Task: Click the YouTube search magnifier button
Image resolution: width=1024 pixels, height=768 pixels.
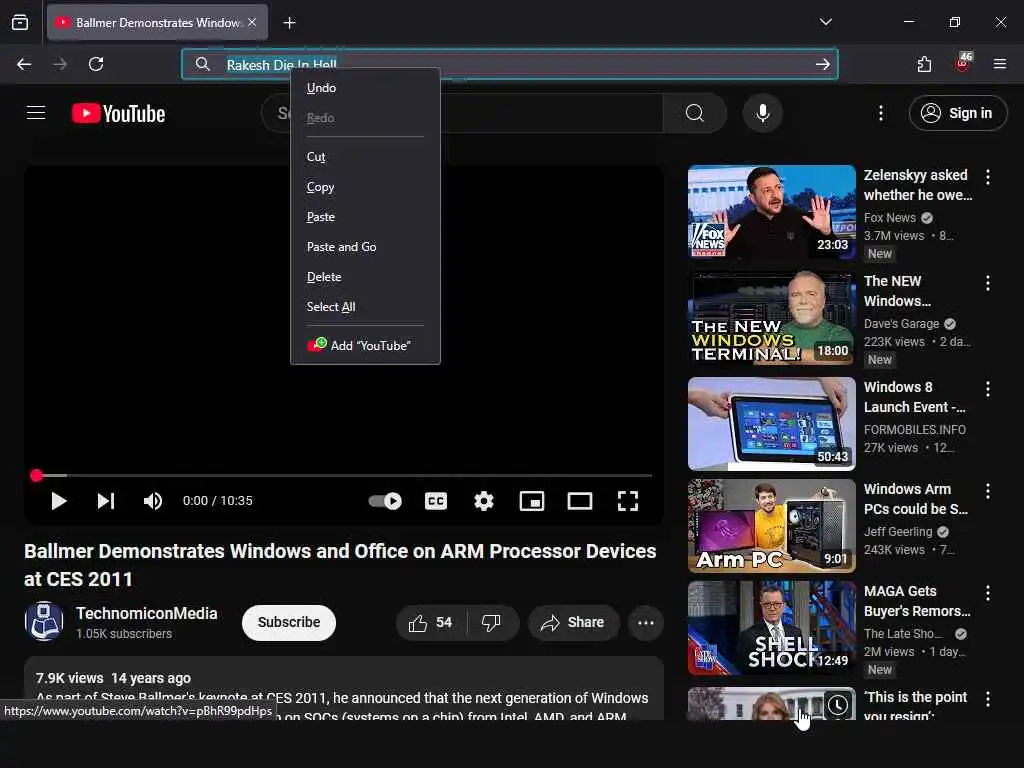Action: [695, 113]
